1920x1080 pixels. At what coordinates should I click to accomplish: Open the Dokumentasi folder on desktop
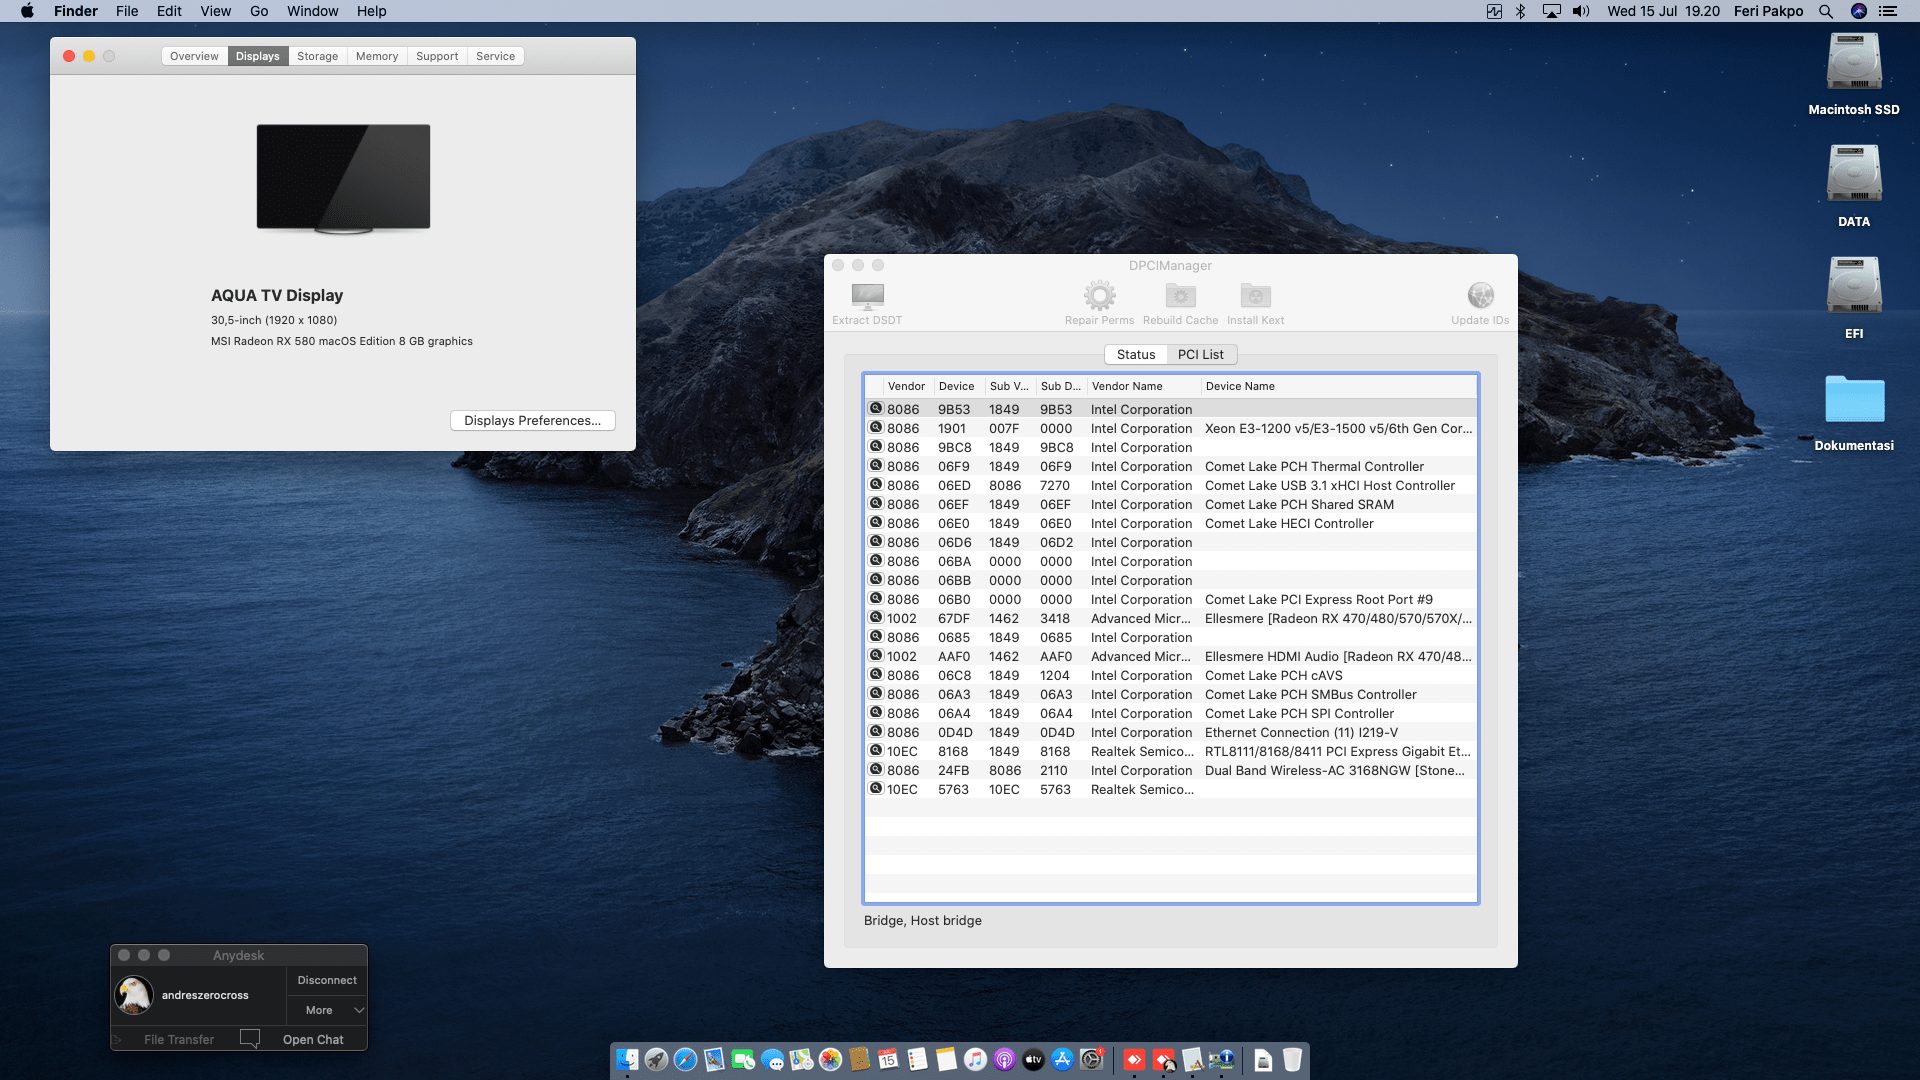(x=1853, y=400)
